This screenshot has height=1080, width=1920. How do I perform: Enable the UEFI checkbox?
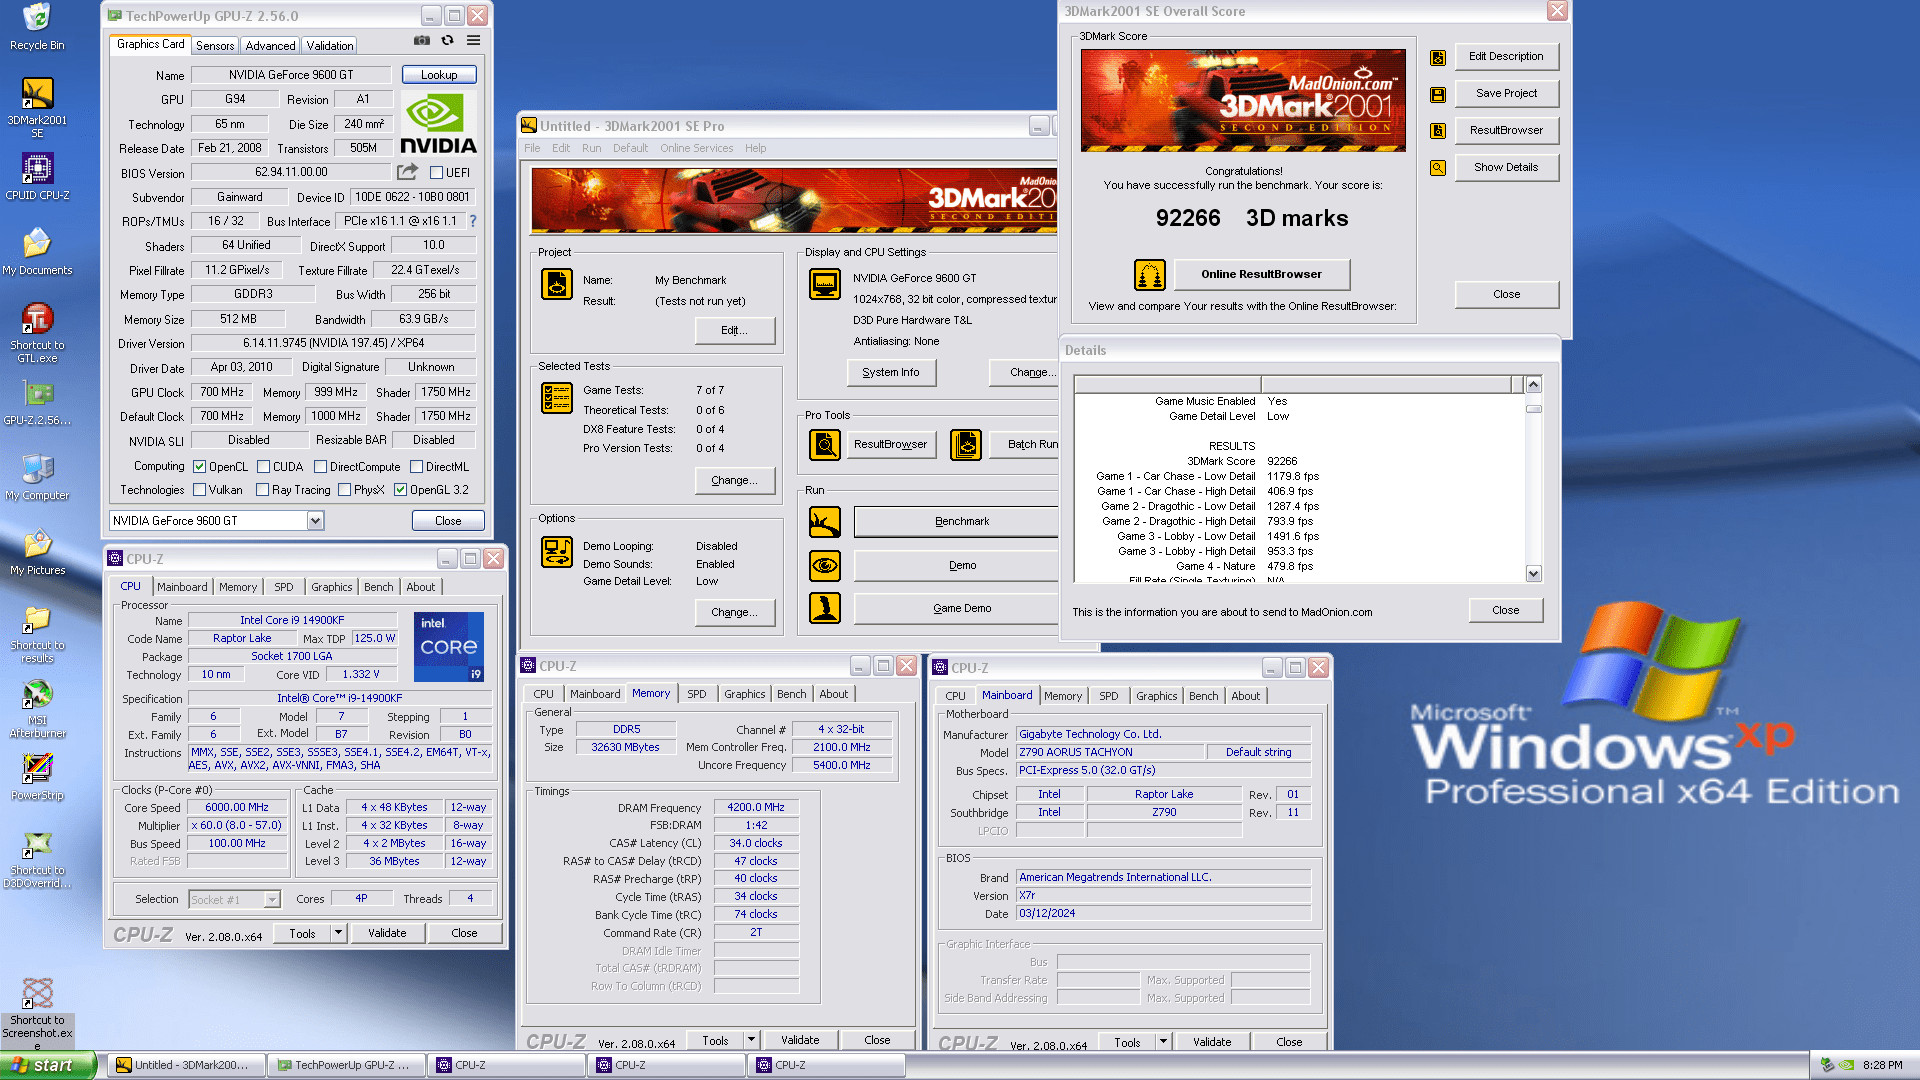tap(436, 172)
